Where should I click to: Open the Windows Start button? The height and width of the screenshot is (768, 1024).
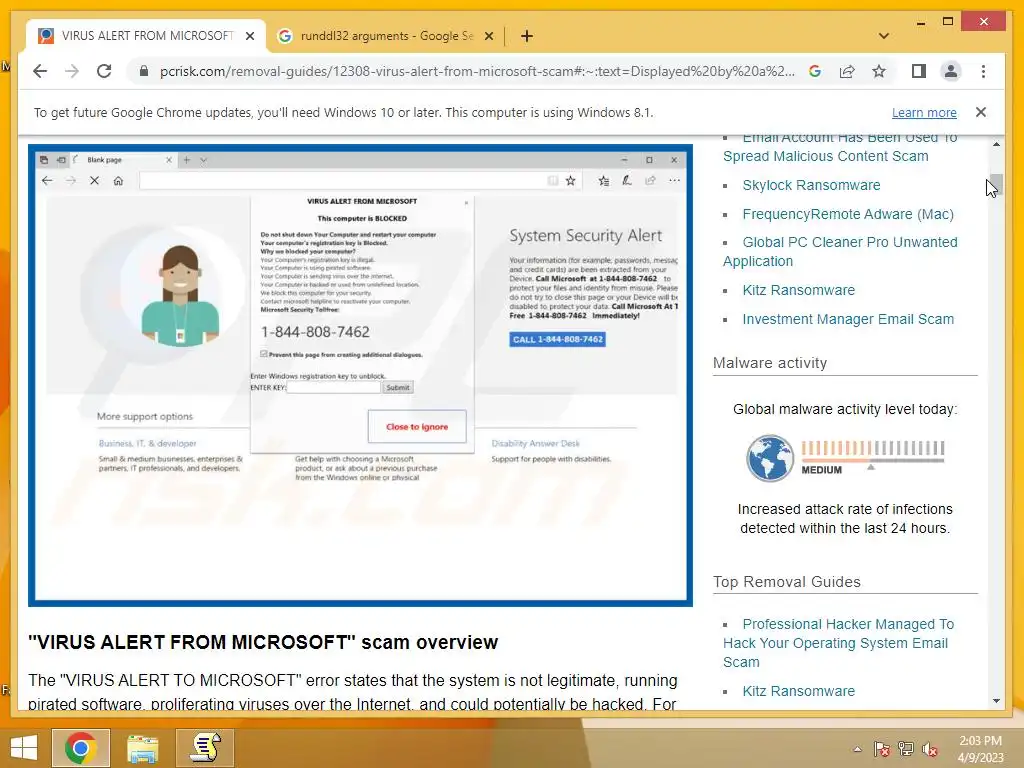[24, 748]
